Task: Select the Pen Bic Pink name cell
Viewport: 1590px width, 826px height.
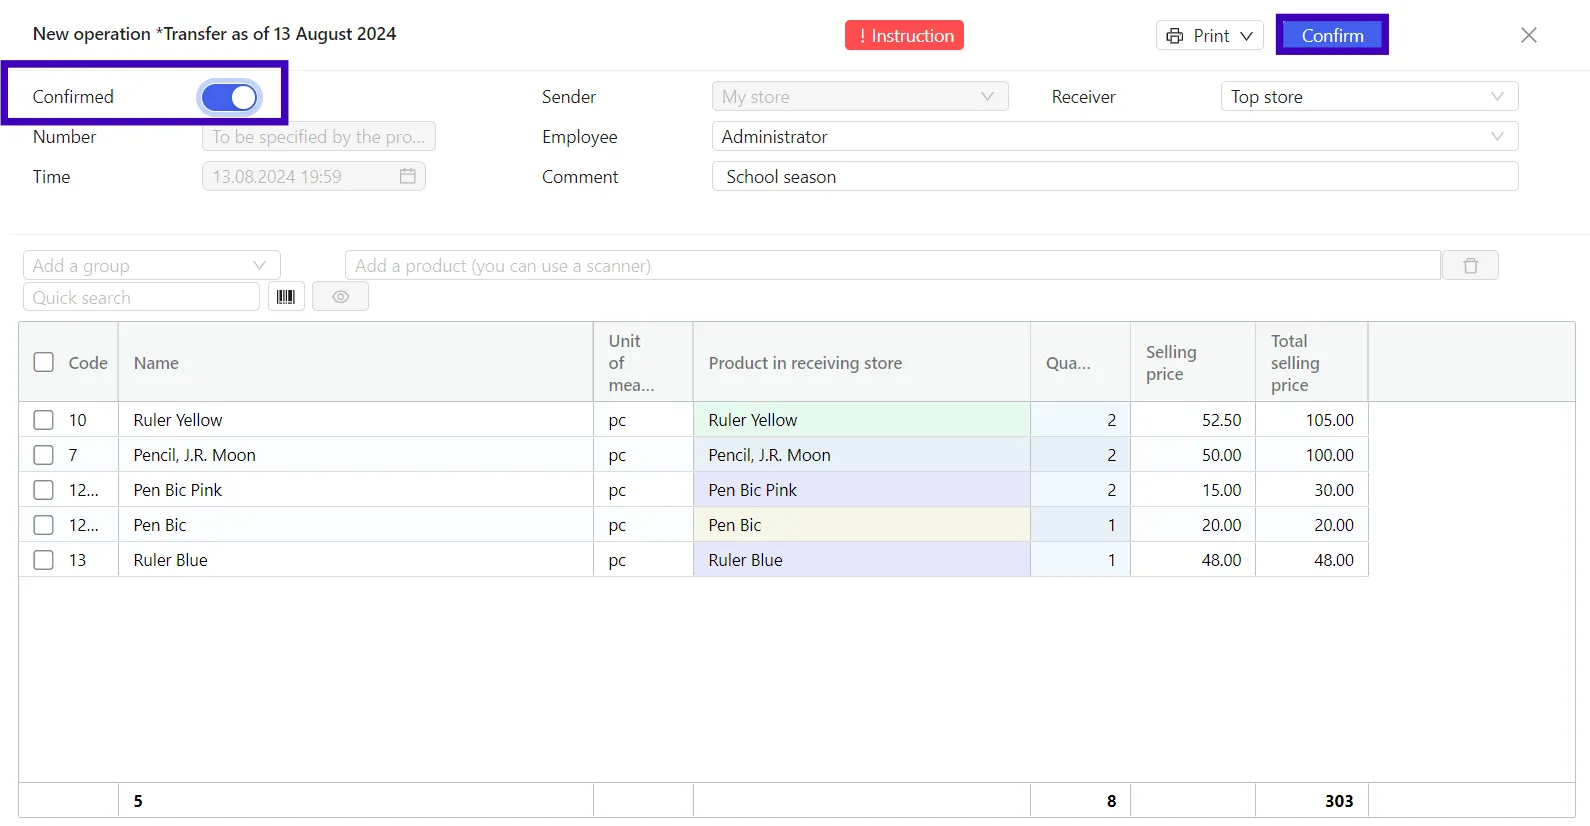Action: pyautogui.click(x=355, y=490)
